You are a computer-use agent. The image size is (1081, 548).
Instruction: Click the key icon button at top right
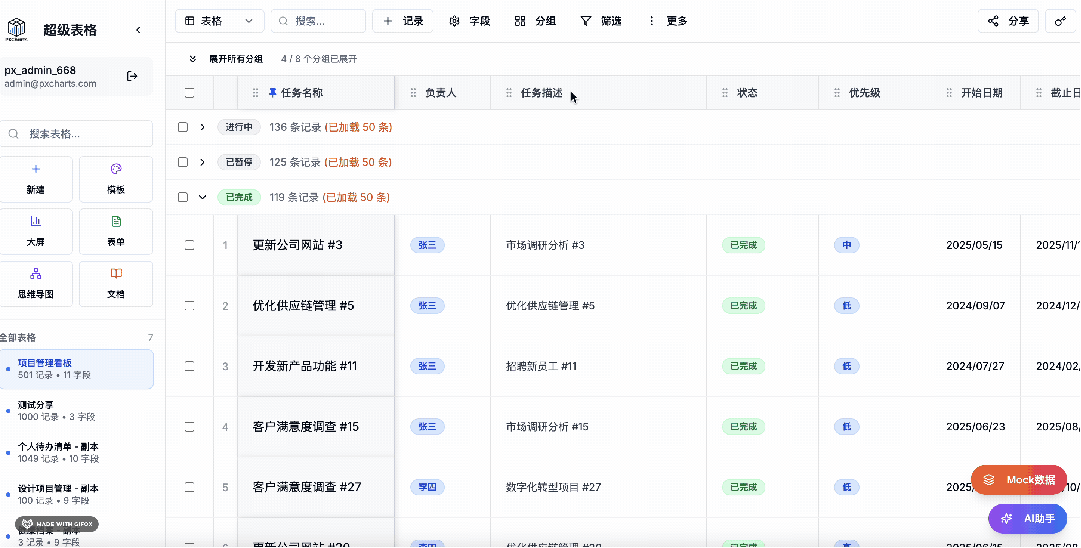pyautogui.click(x=1061, y=21)
